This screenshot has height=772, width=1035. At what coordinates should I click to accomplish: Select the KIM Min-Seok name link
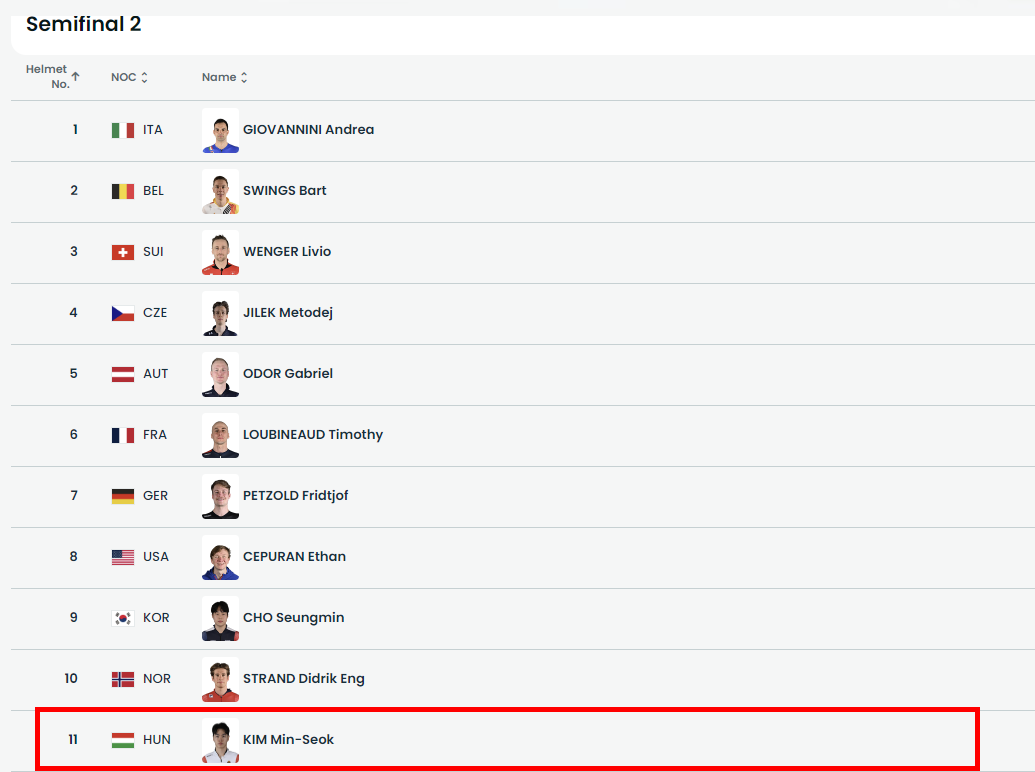pyautogui.click(x=288, y=740)
